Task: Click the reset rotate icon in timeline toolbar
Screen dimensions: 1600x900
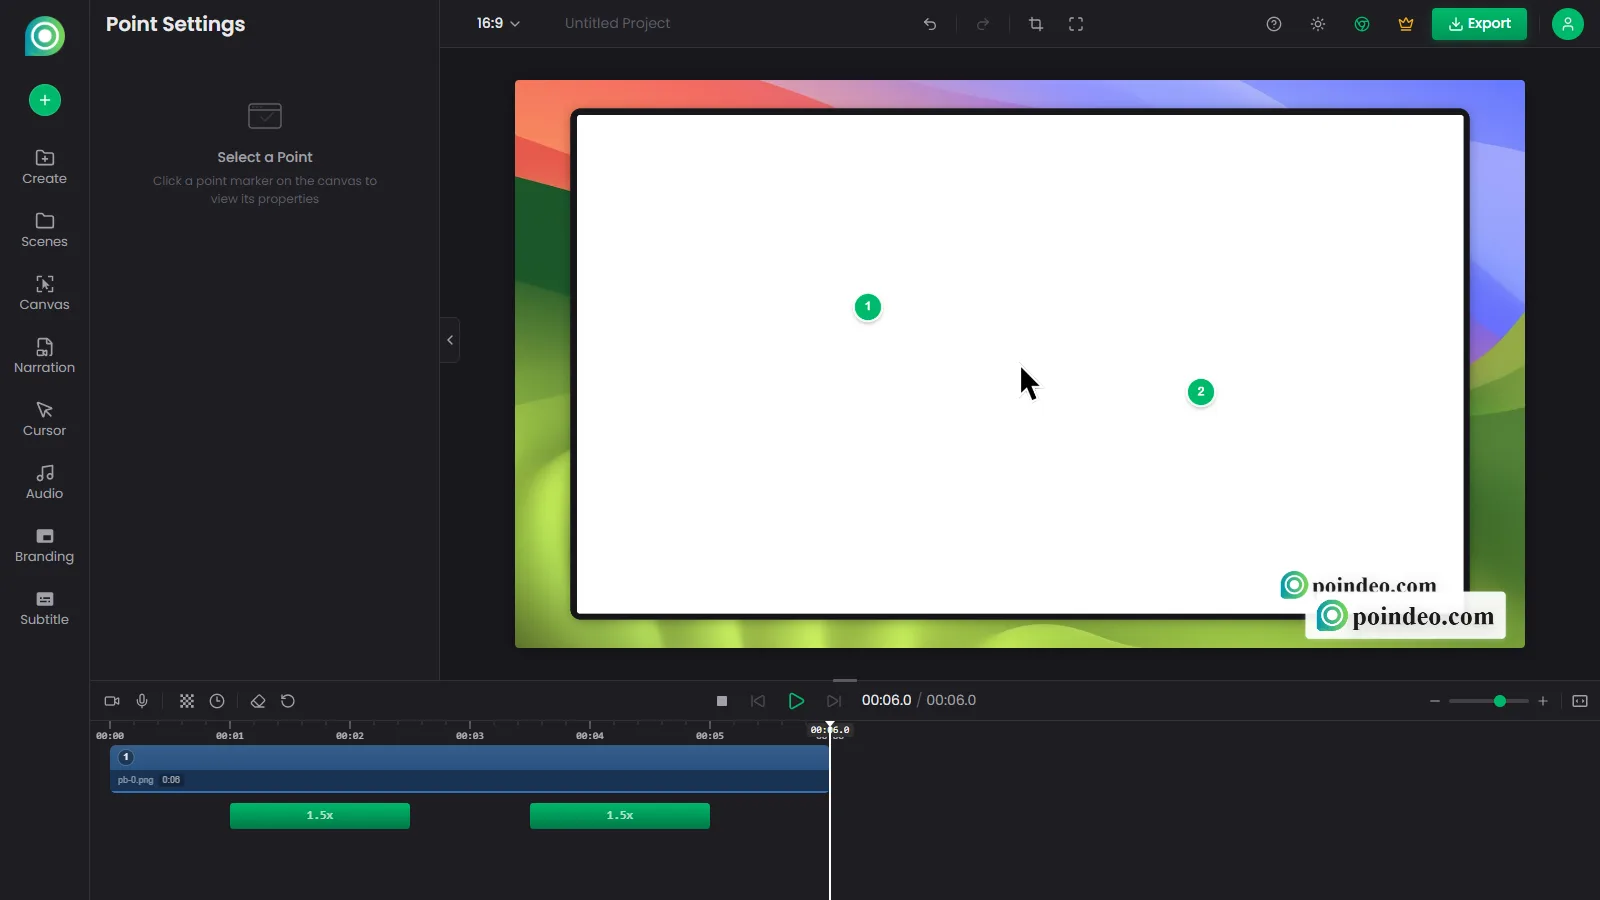Action: 288,701
